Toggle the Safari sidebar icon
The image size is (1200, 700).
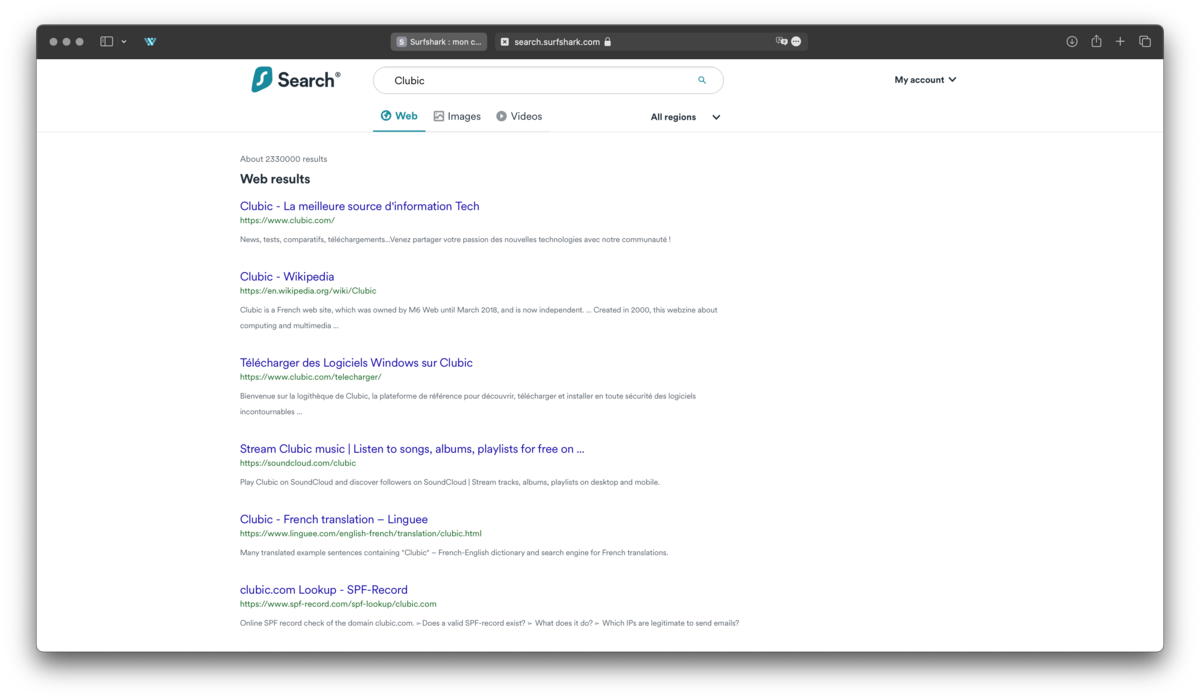[x=107, y=42]
